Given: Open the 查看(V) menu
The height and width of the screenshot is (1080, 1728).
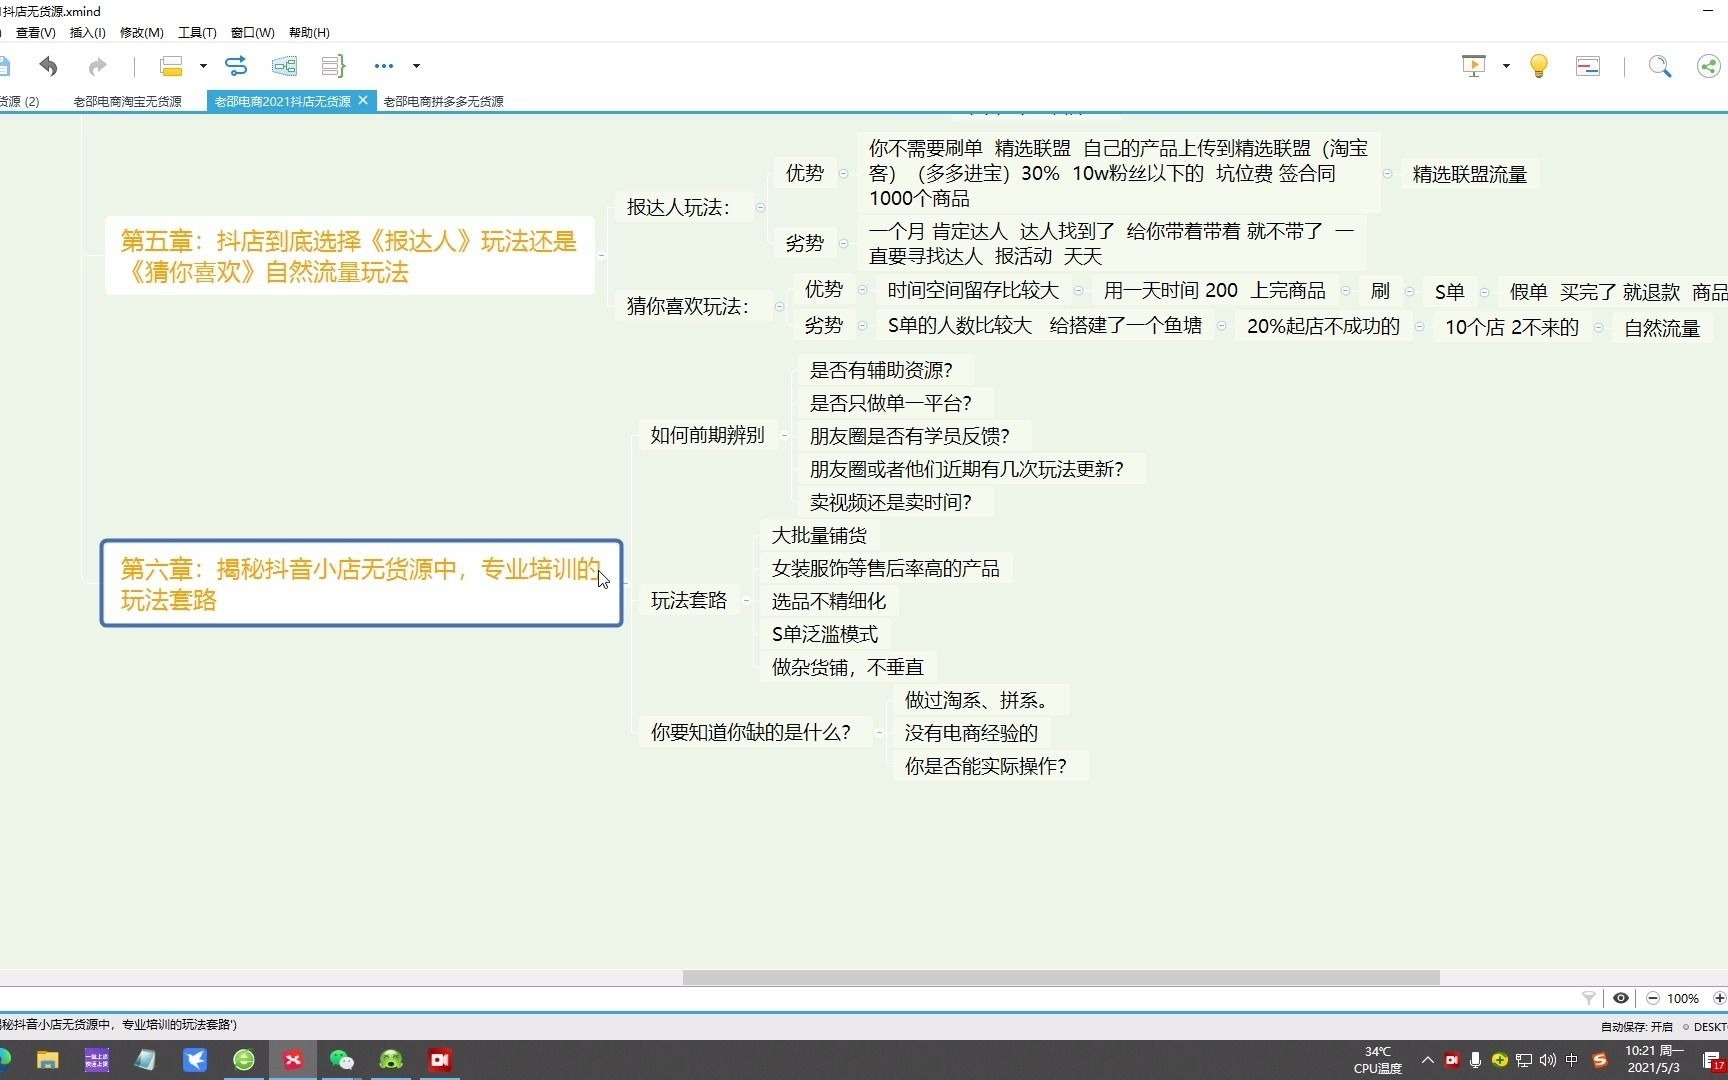Looking at the screenshot, I should (x=35, y=33).
